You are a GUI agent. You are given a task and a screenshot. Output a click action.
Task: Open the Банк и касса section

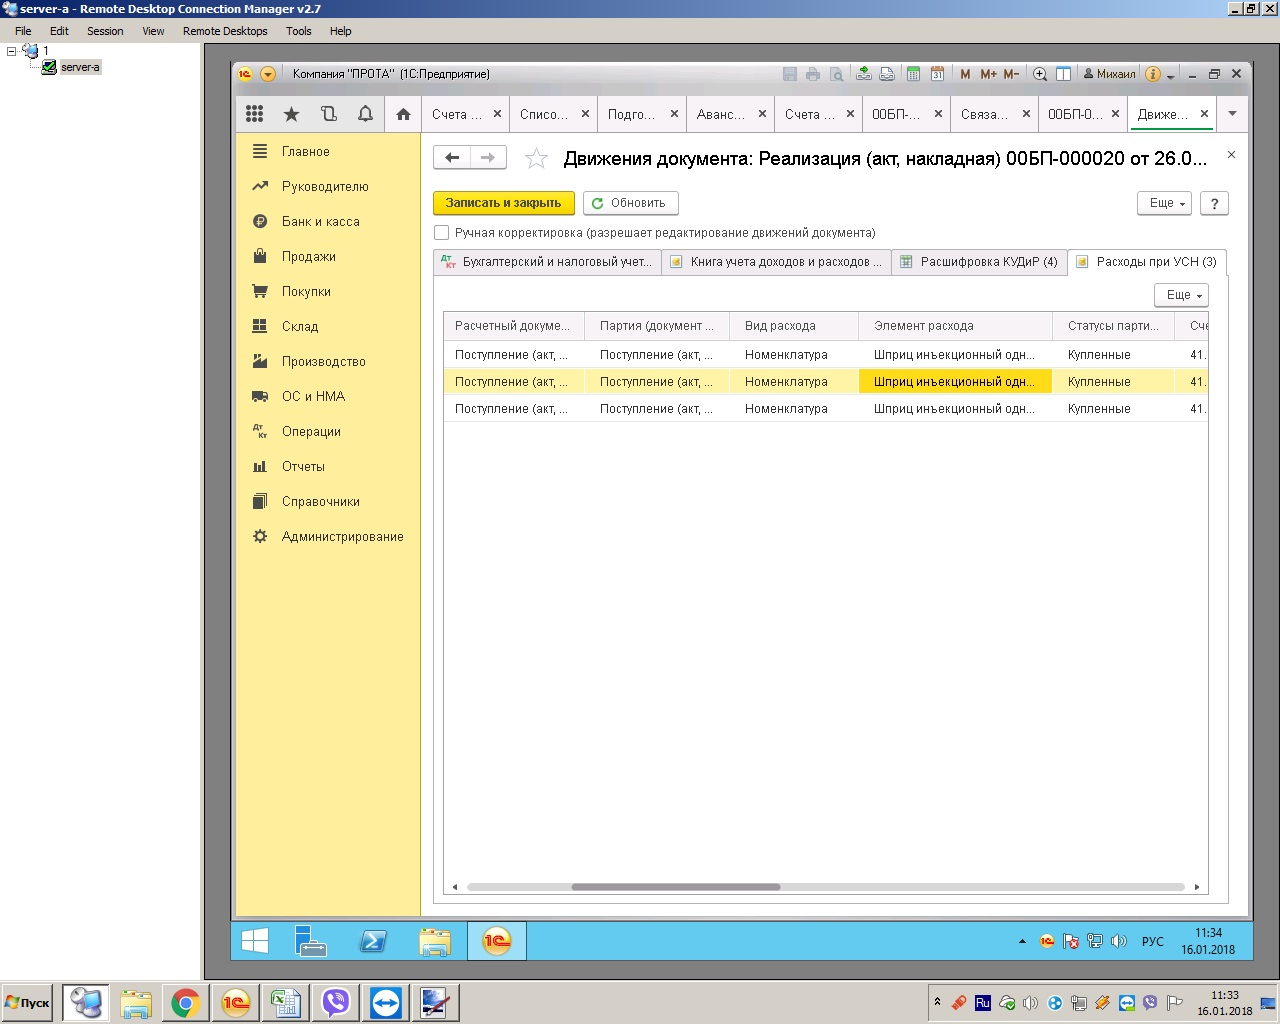(321, 221)
